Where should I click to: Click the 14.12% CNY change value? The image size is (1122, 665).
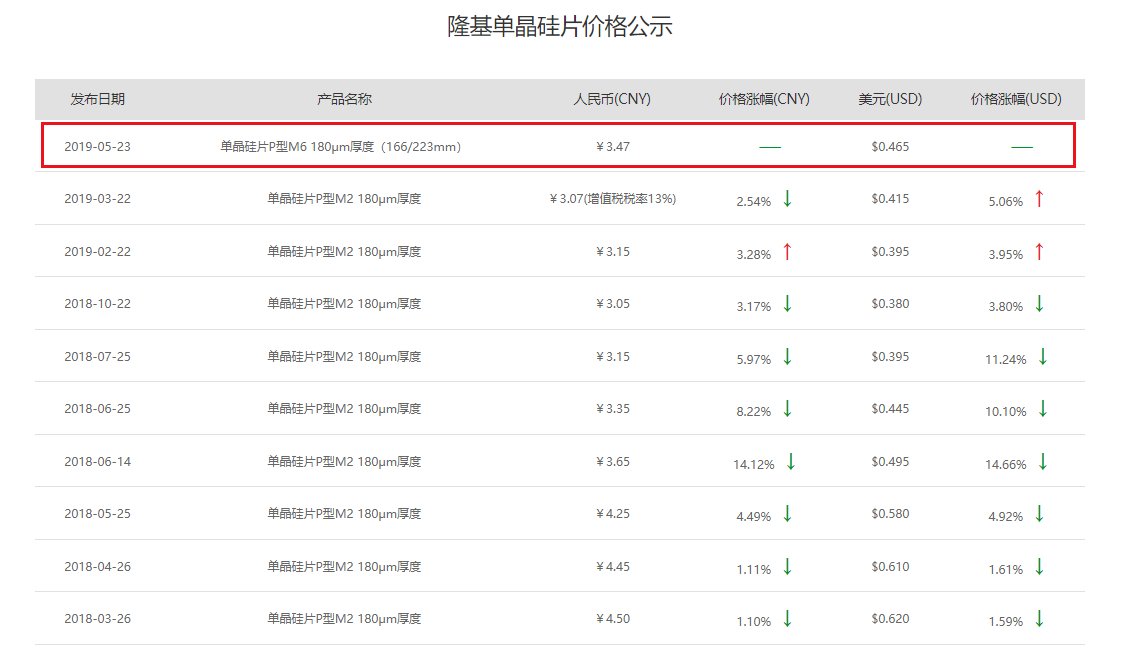pos(753,465)
